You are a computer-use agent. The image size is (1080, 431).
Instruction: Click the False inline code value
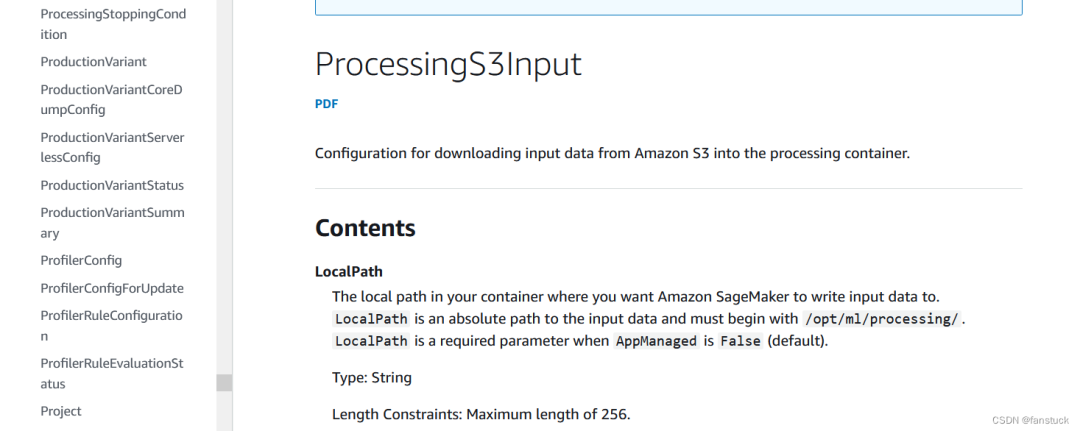pyautogui.click(x=741, y=341)
